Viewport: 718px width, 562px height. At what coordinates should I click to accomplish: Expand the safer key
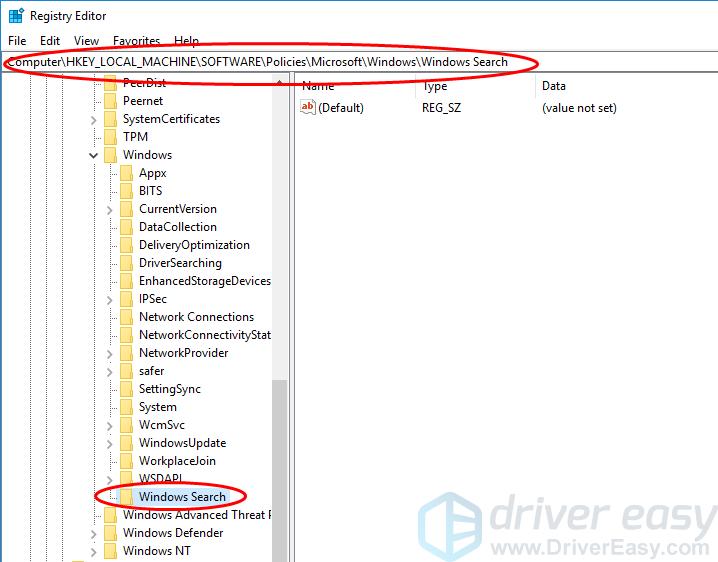tap(109, 372)
